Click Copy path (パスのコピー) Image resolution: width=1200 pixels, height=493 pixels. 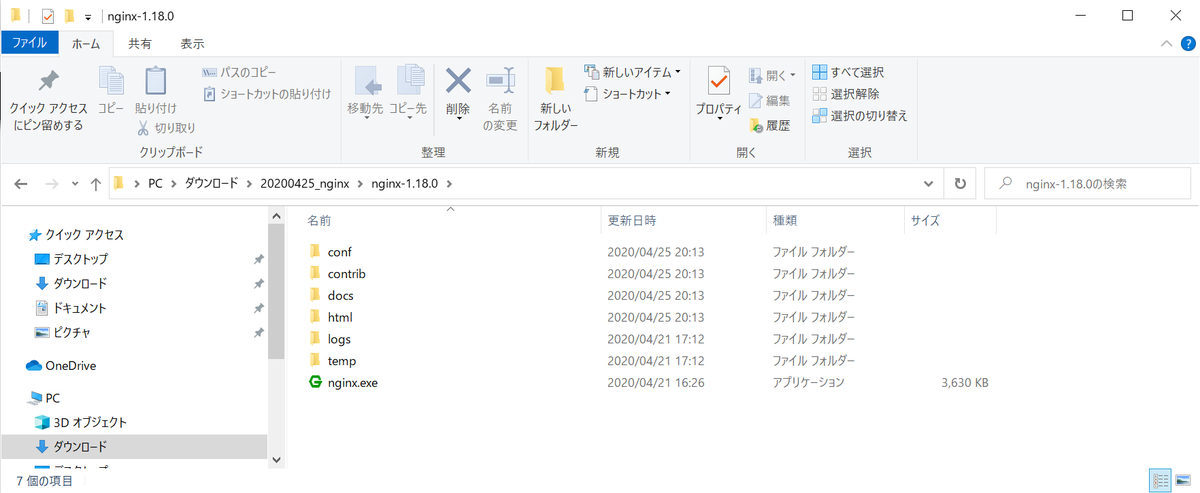(x=239, y=73)
